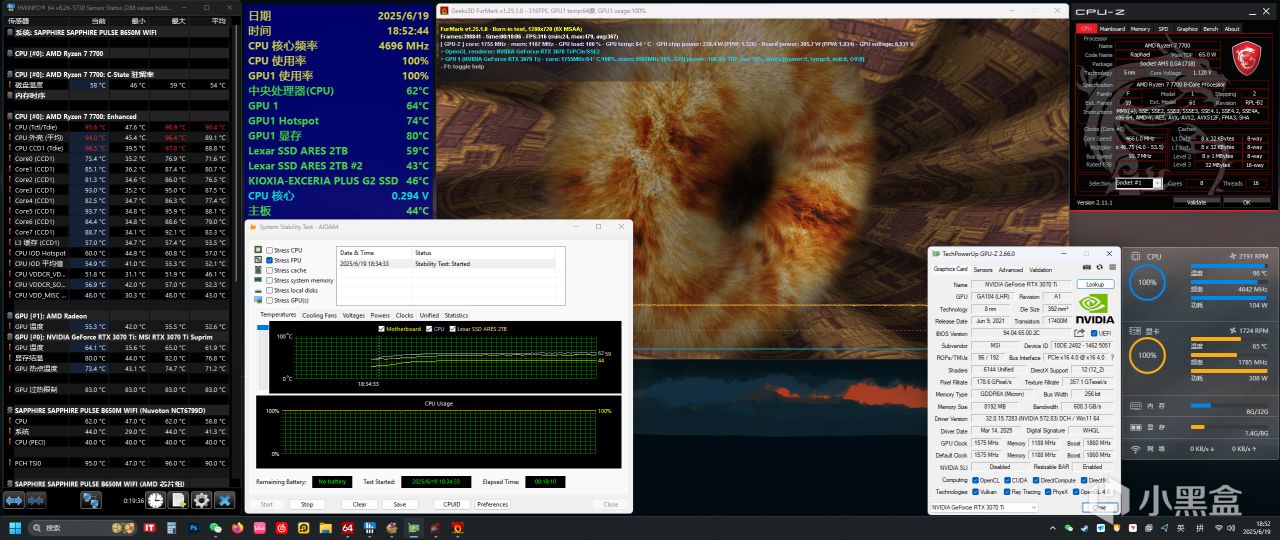Open Firefox from the taskbar
The height and width of the screenshot is (540, 1280).
(x=237, y=528)
